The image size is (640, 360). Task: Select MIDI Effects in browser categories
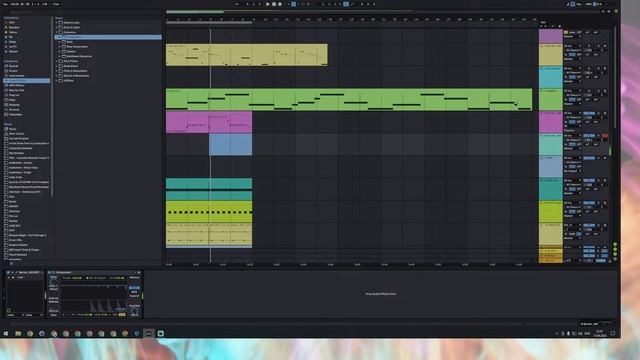[x=16, y=86]
